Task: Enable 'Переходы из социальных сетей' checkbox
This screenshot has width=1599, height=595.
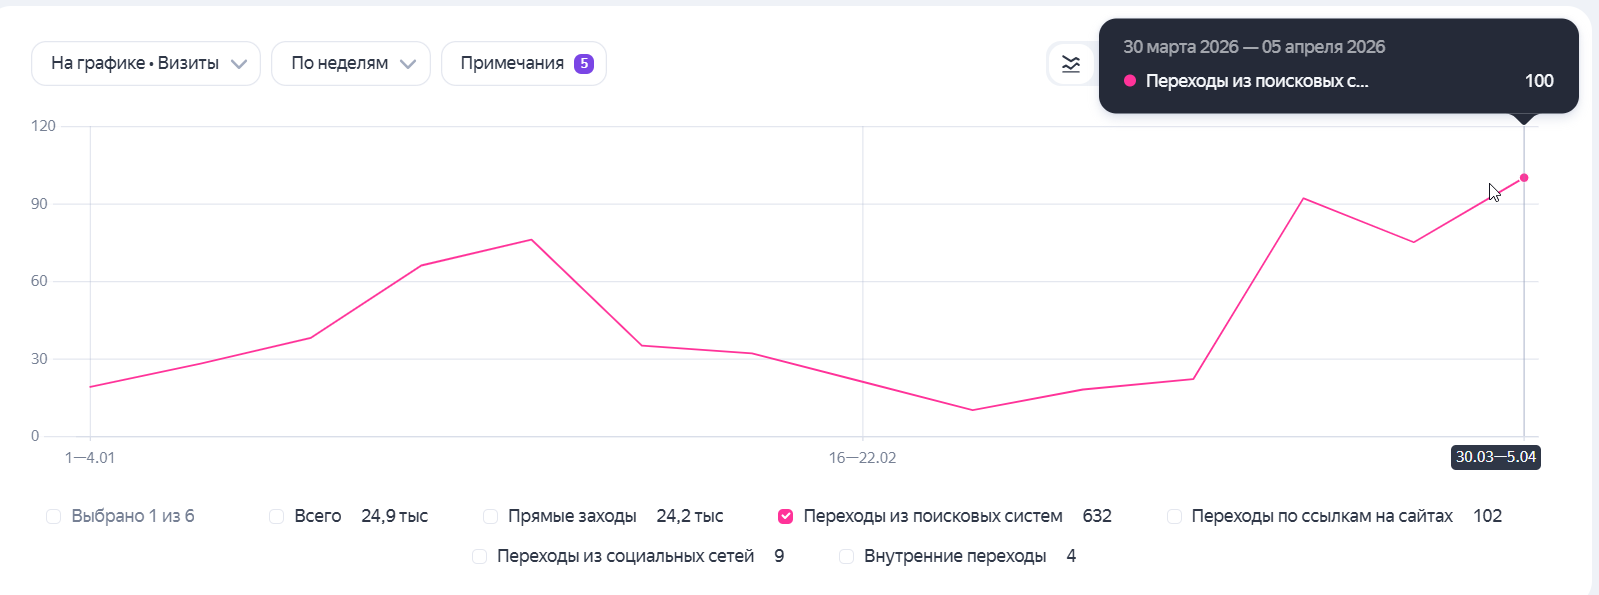Action: (x=480, y=556)
